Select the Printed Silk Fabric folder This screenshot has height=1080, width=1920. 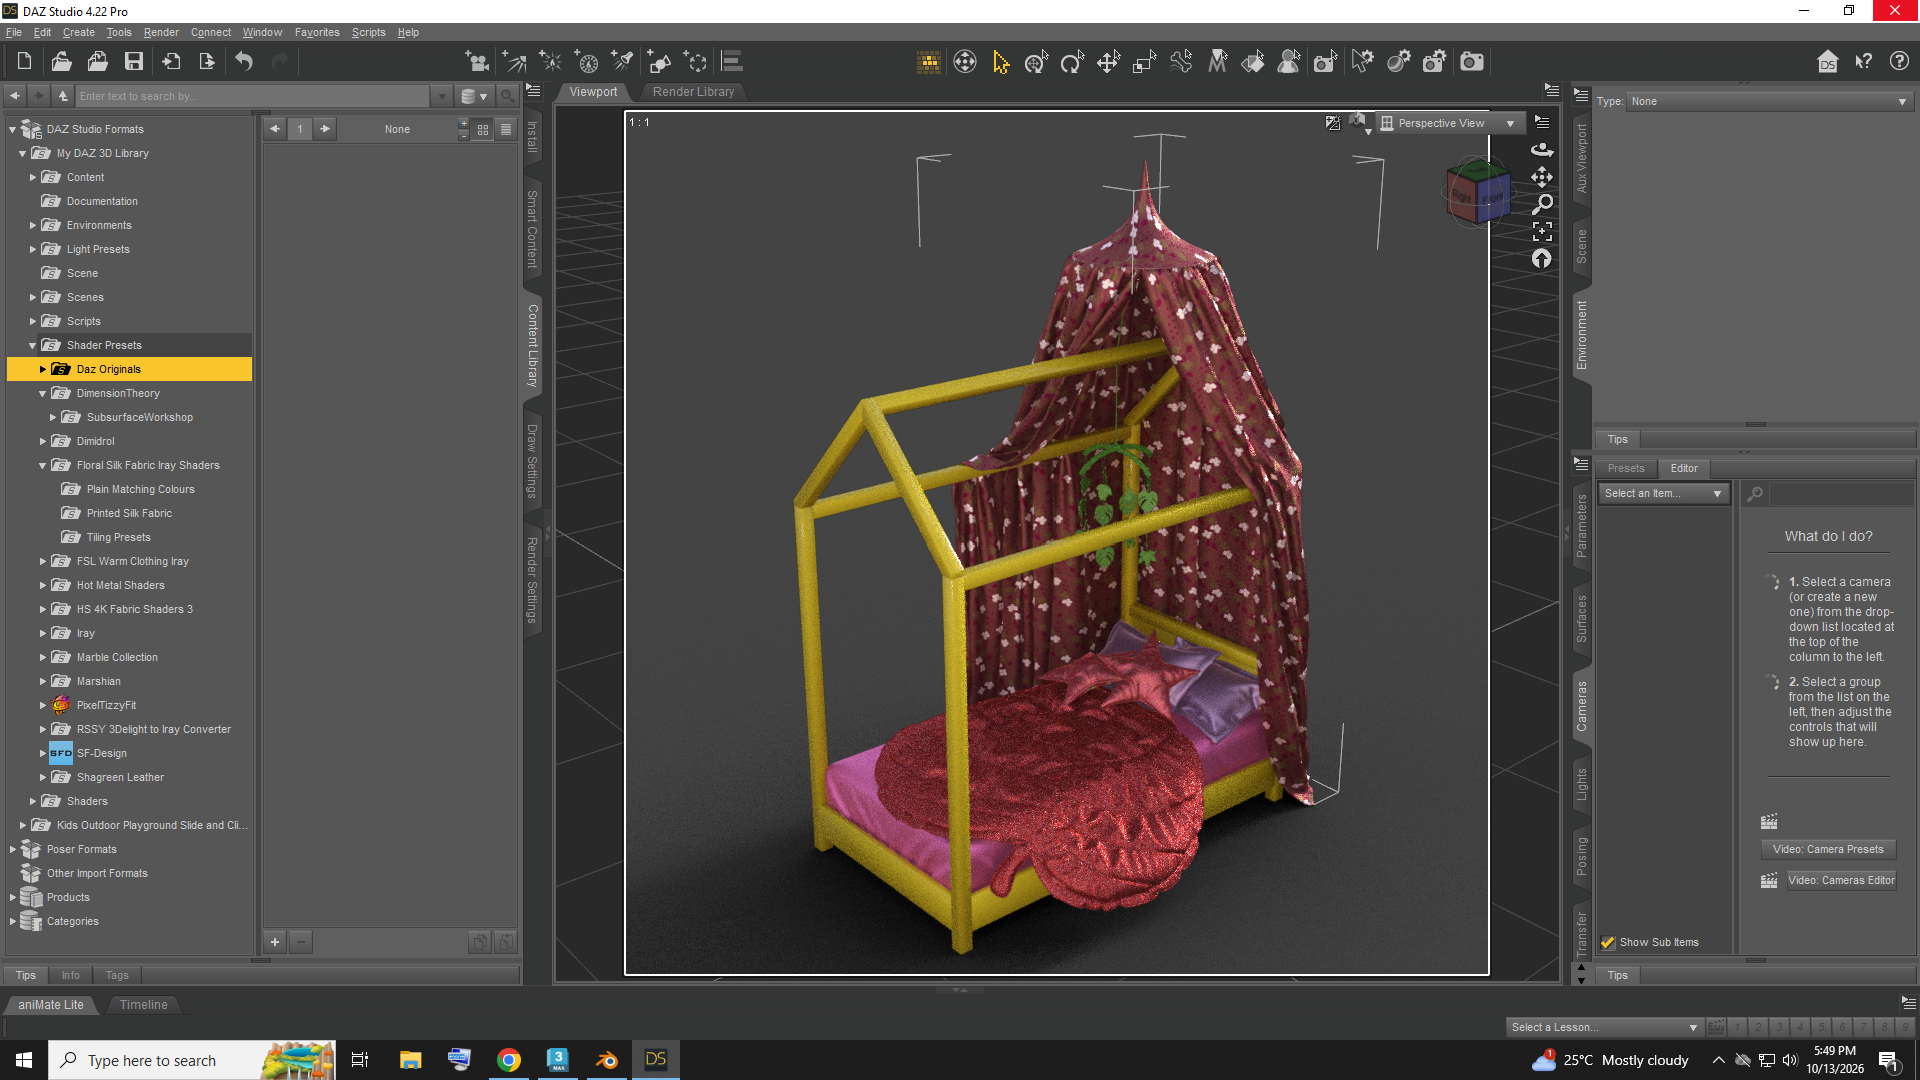(x=129, y=514)
